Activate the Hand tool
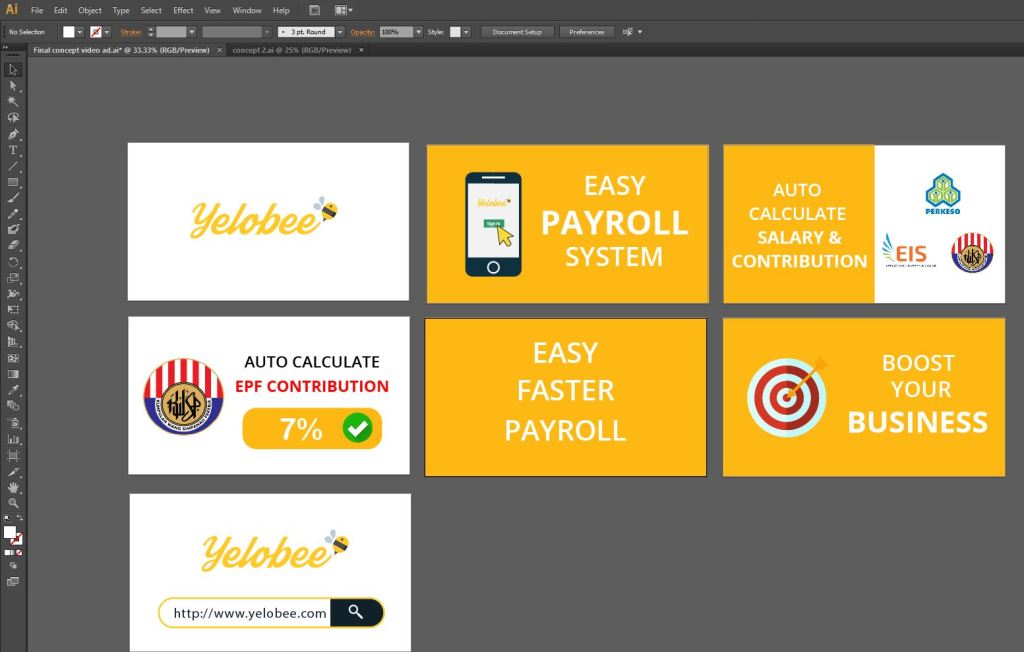The width and height of the screenshot is (1024, 652). tap(13, 487)
